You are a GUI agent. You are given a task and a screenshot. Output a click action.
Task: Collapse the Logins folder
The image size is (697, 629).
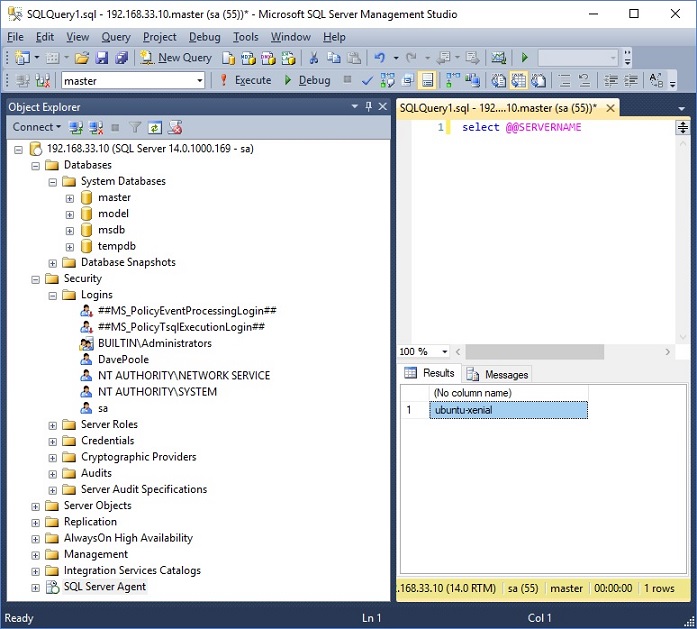tap(53, 295)
